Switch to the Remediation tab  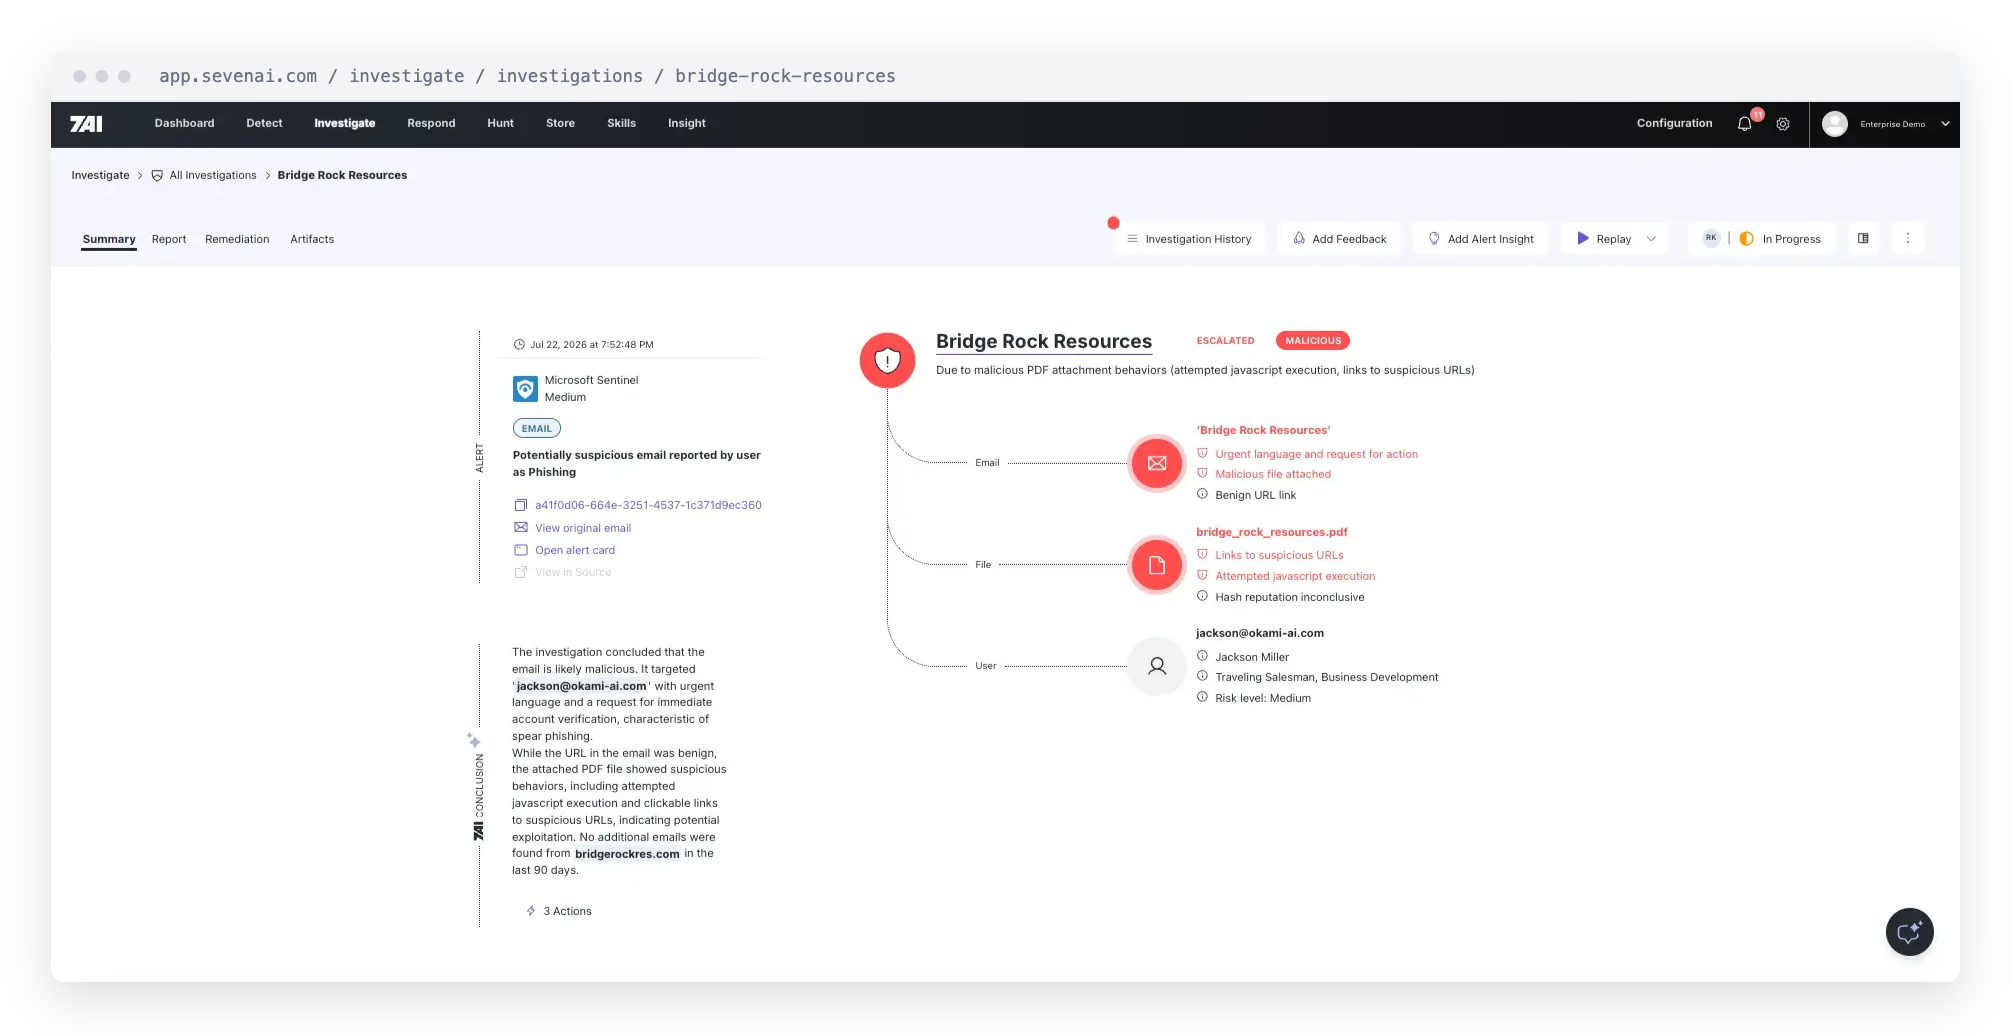click(x=237, y=239)
